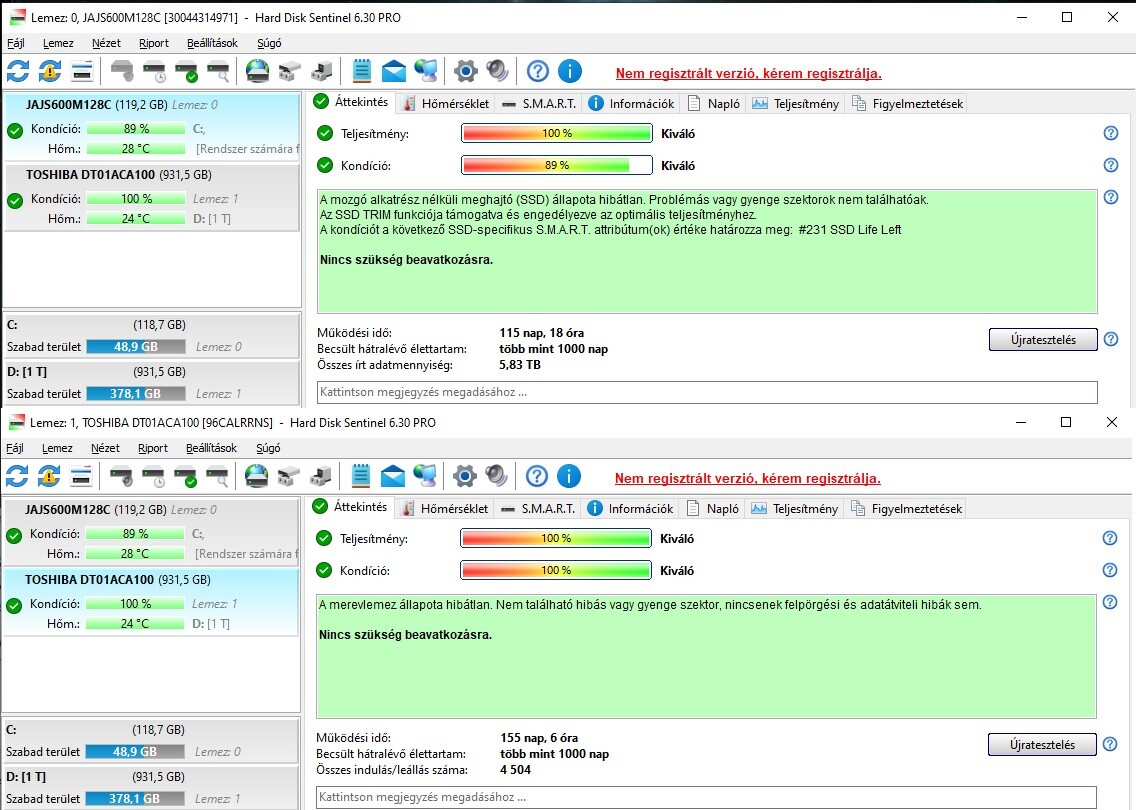Viewport: 1136px width, 810px height.
Task: Click C: free space 48,9 GB bar, bottom window
Action: point(135,751)
